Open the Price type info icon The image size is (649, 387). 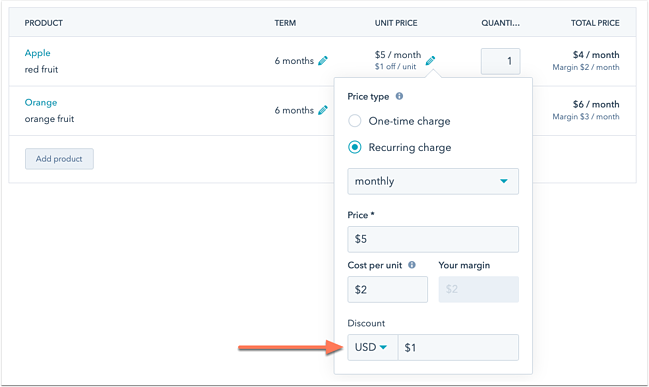(399, 96)
